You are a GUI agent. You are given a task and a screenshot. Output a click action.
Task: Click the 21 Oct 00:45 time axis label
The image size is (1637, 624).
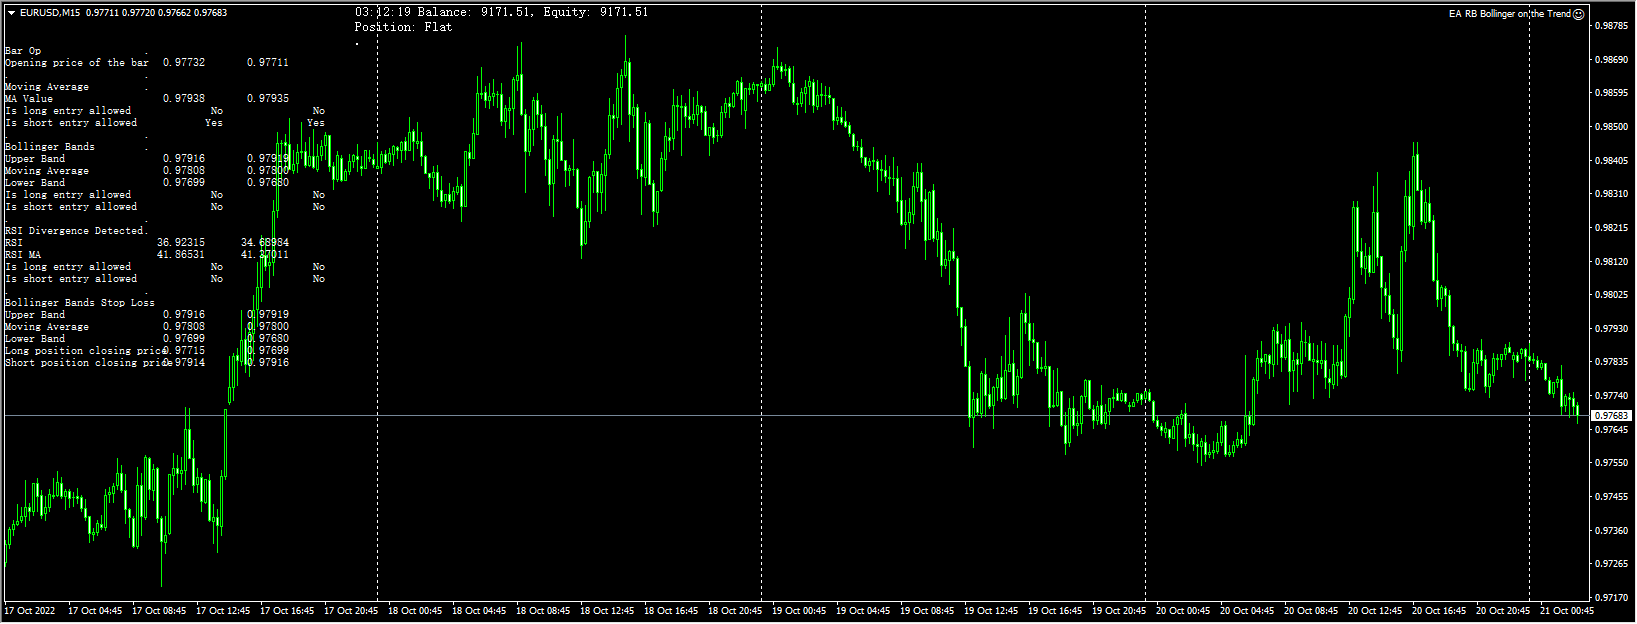[x=1567, y=610]
